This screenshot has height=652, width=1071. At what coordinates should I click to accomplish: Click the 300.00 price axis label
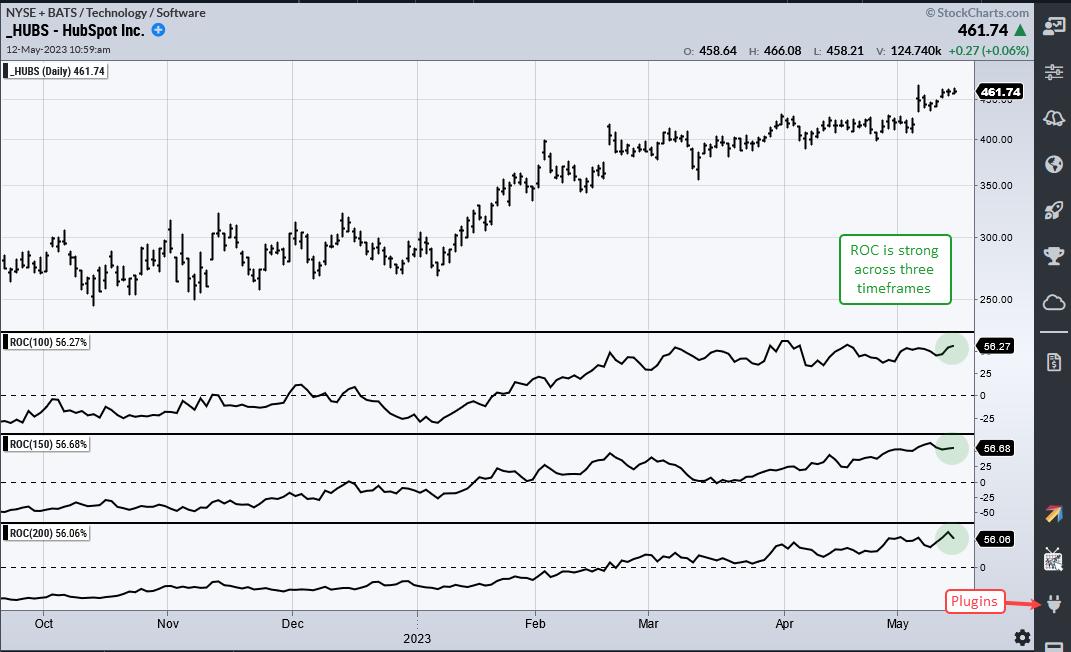(x=997, y=238)
